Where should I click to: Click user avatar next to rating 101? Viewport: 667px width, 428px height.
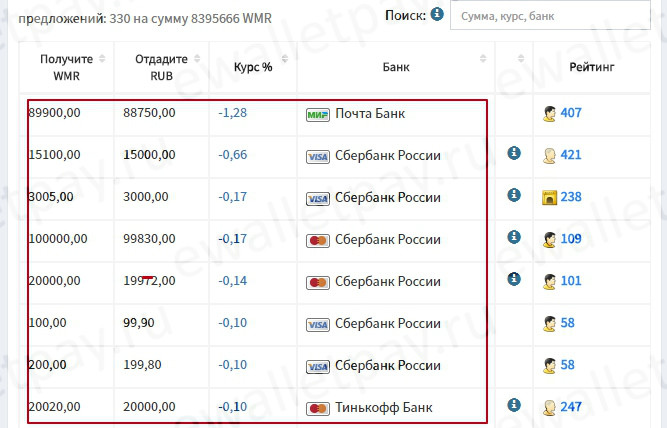[549, 282]
